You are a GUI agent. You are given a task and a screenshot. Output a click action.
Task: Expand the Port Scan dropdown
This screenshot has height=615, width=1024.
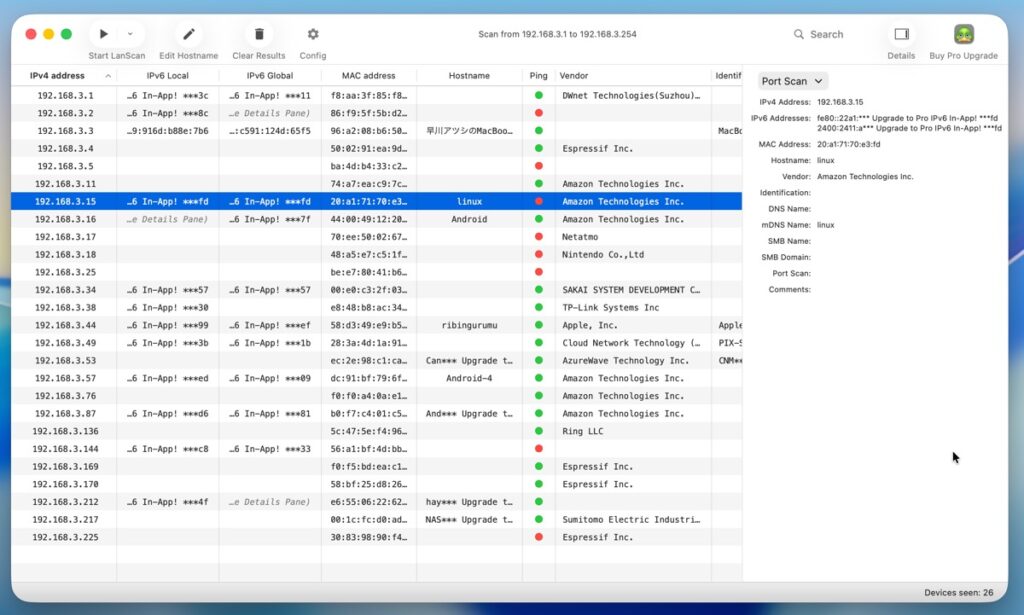tap(792, 81)
